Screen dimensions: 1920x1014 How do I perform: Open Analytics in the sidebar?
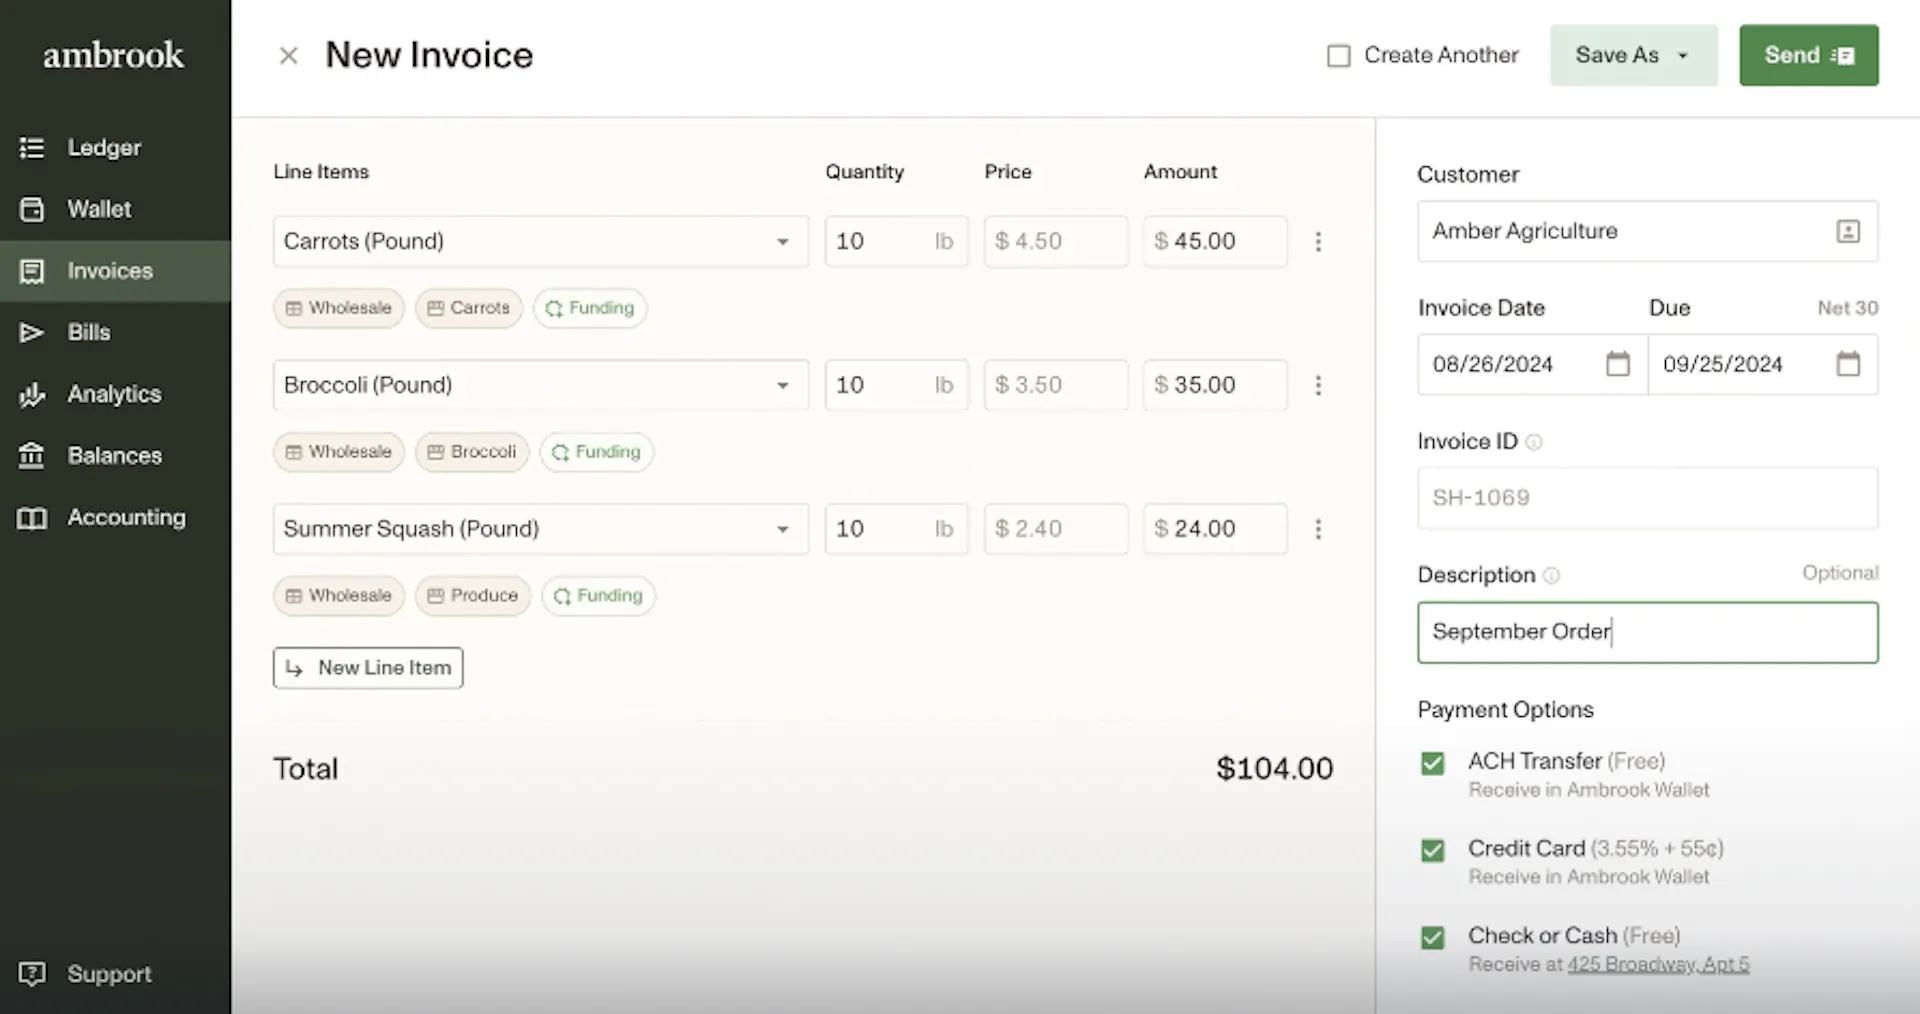coord(115,394)
